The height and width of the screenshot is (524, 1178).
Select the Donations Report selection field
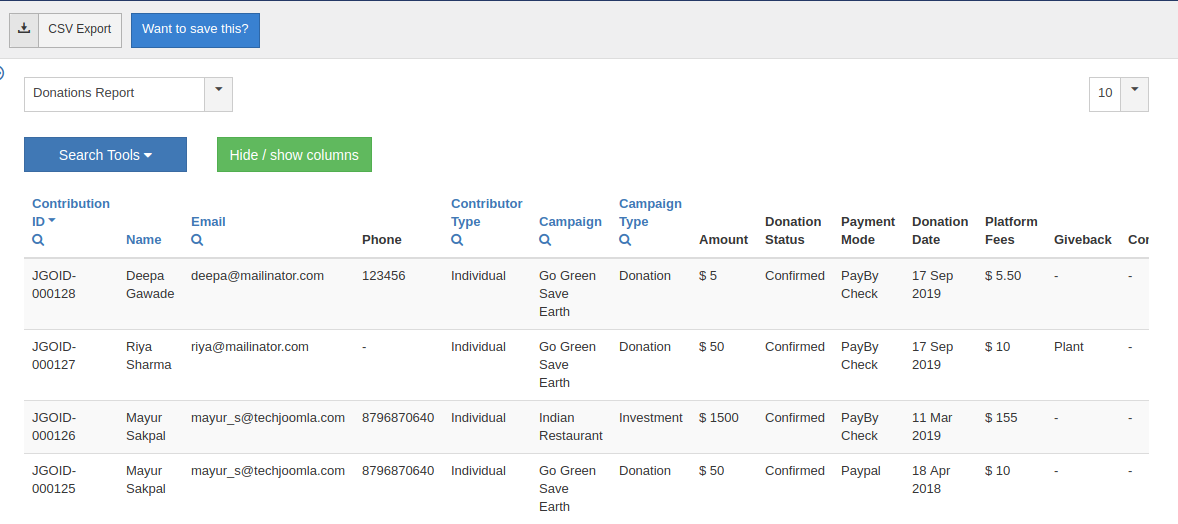tap(114, 94)
